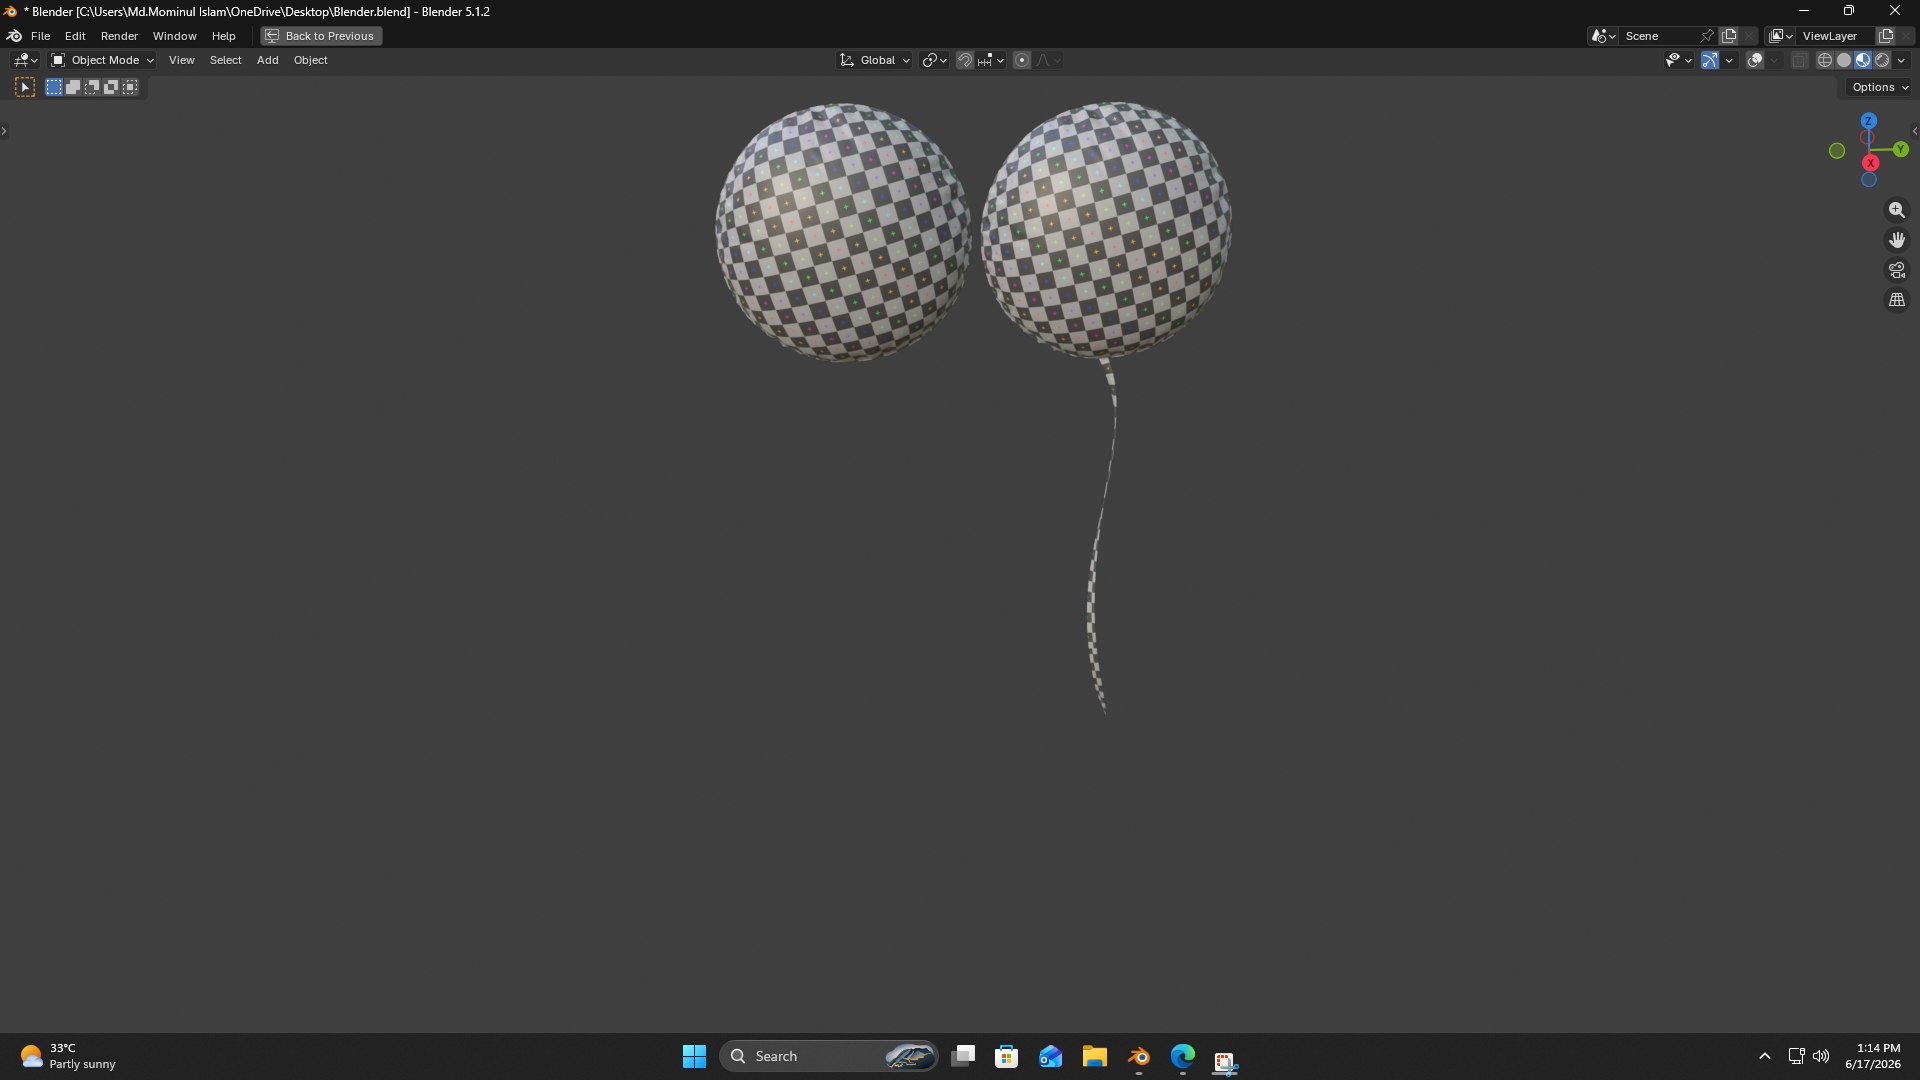Add a new ViewLayer
This screenshot has height=1080, width=1920.
pos(1886,36)
